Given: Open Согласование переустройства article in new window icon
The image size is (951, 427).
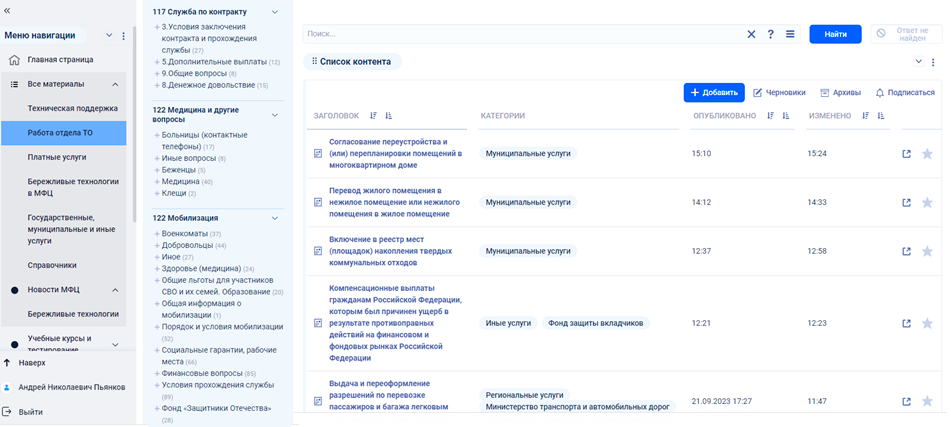Looking at the screenshot, I should tap(907, 154).
